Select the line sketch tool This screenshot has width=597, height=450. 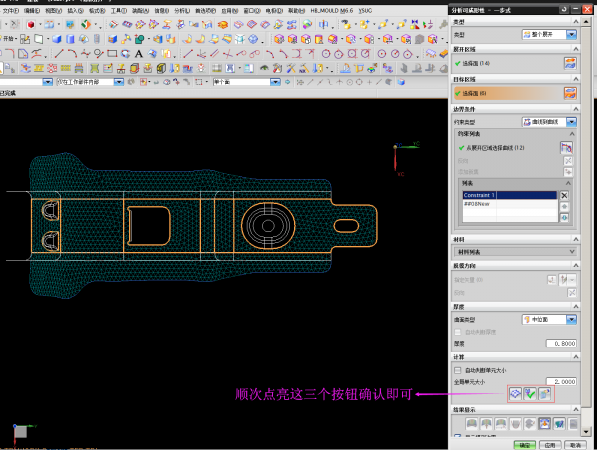click(x=59, y=54)
